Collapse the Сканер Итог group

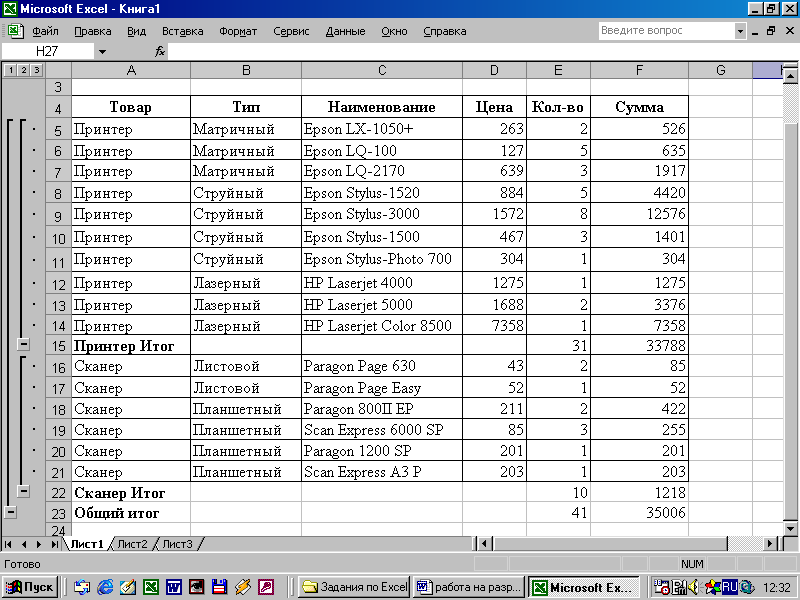23,491
